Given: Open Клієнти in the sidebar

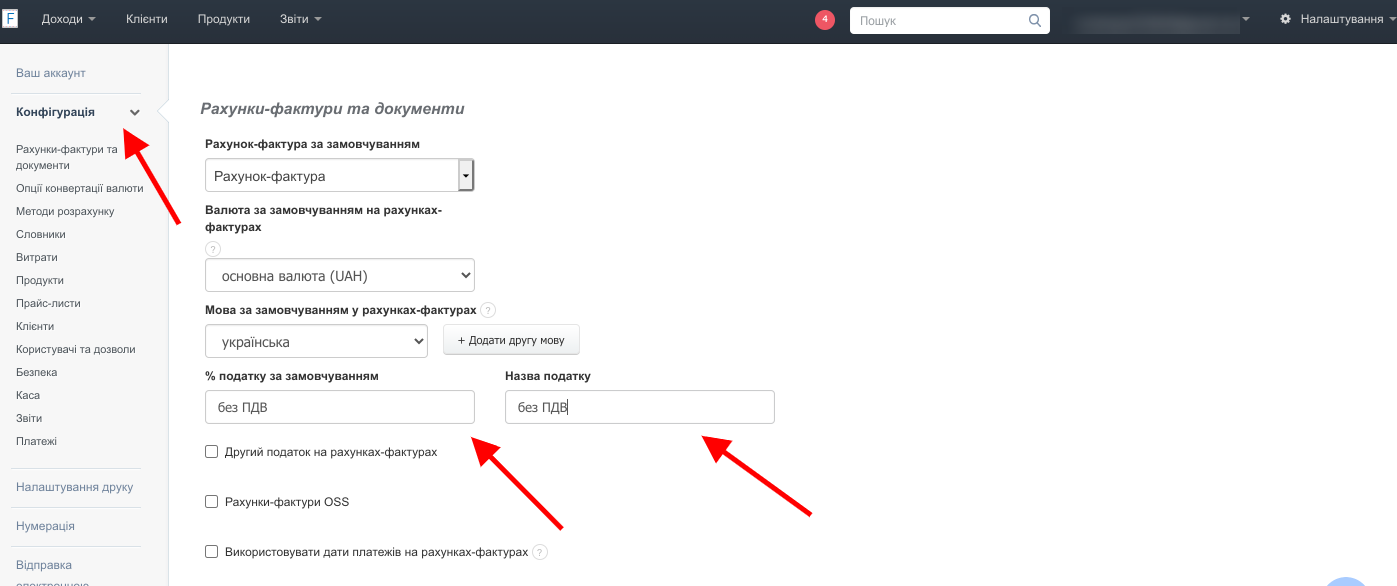Looking at the screenshot, I should click(x=35, y=326).
